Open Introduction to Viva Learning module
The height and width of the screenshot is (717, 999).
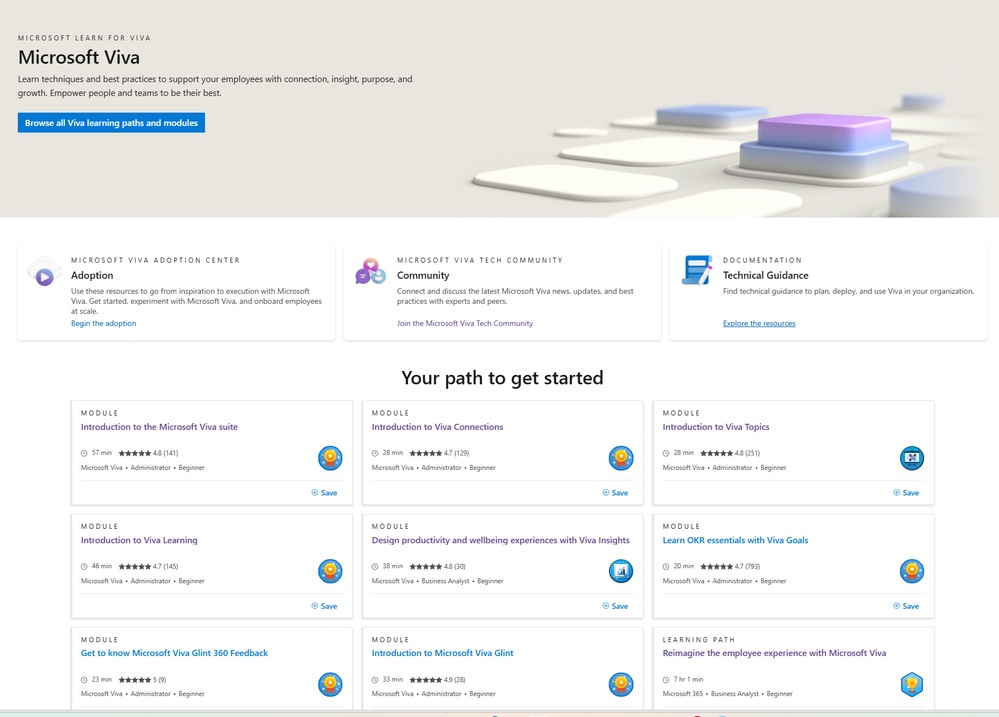click(139, 540)
